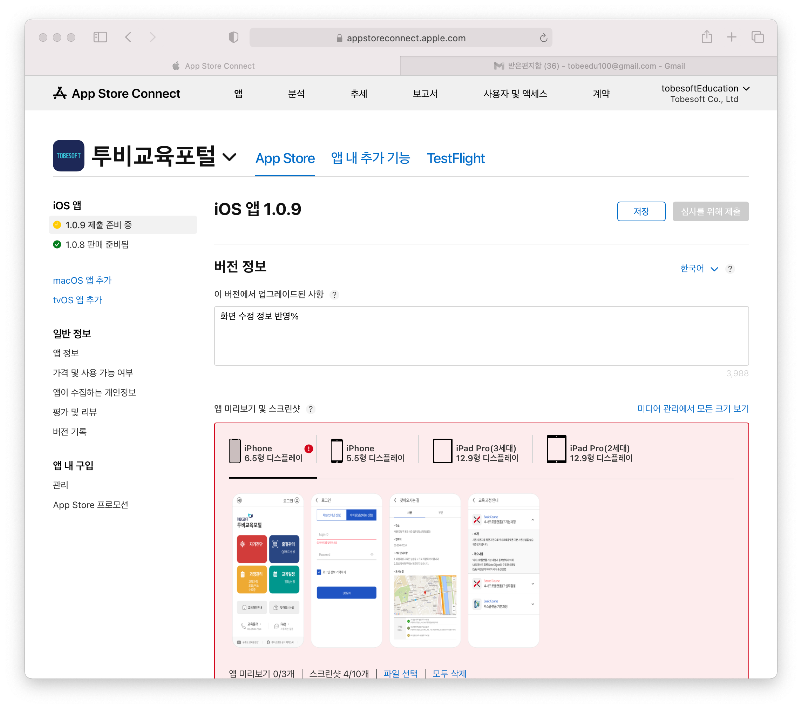Screen dimensions: 802x709
Task: Open 가격 및 사용 가능 여부
Action: (x=93, y=373)
